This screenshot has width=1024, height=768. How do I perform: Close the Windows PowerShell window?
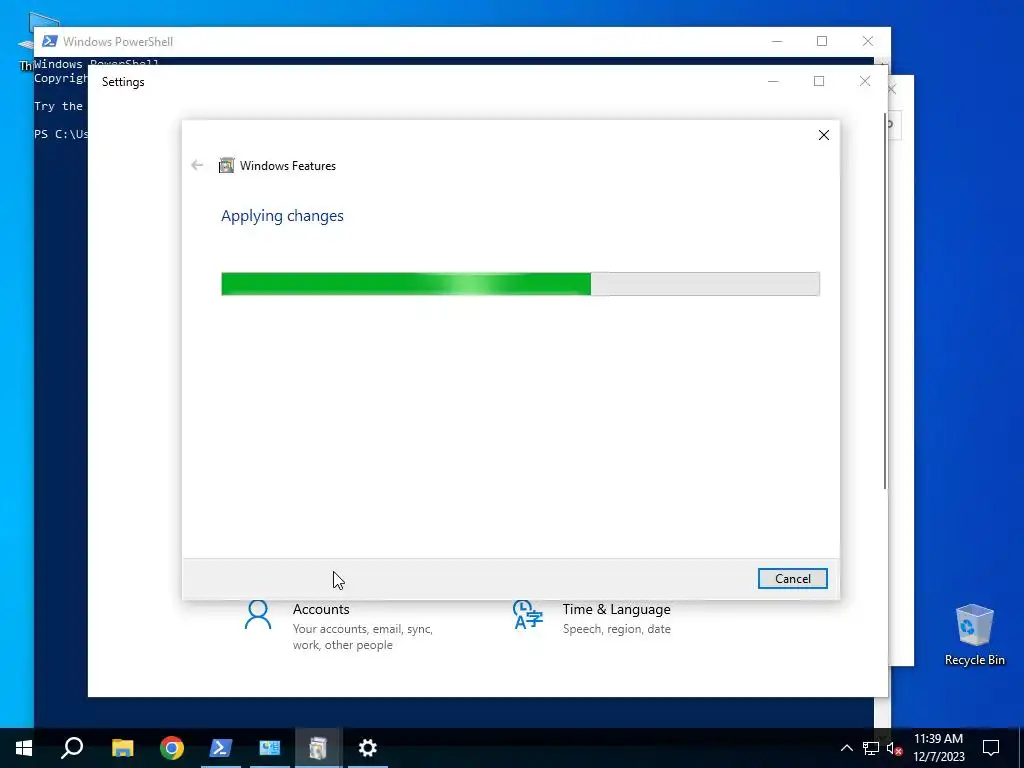coord(868,41)
